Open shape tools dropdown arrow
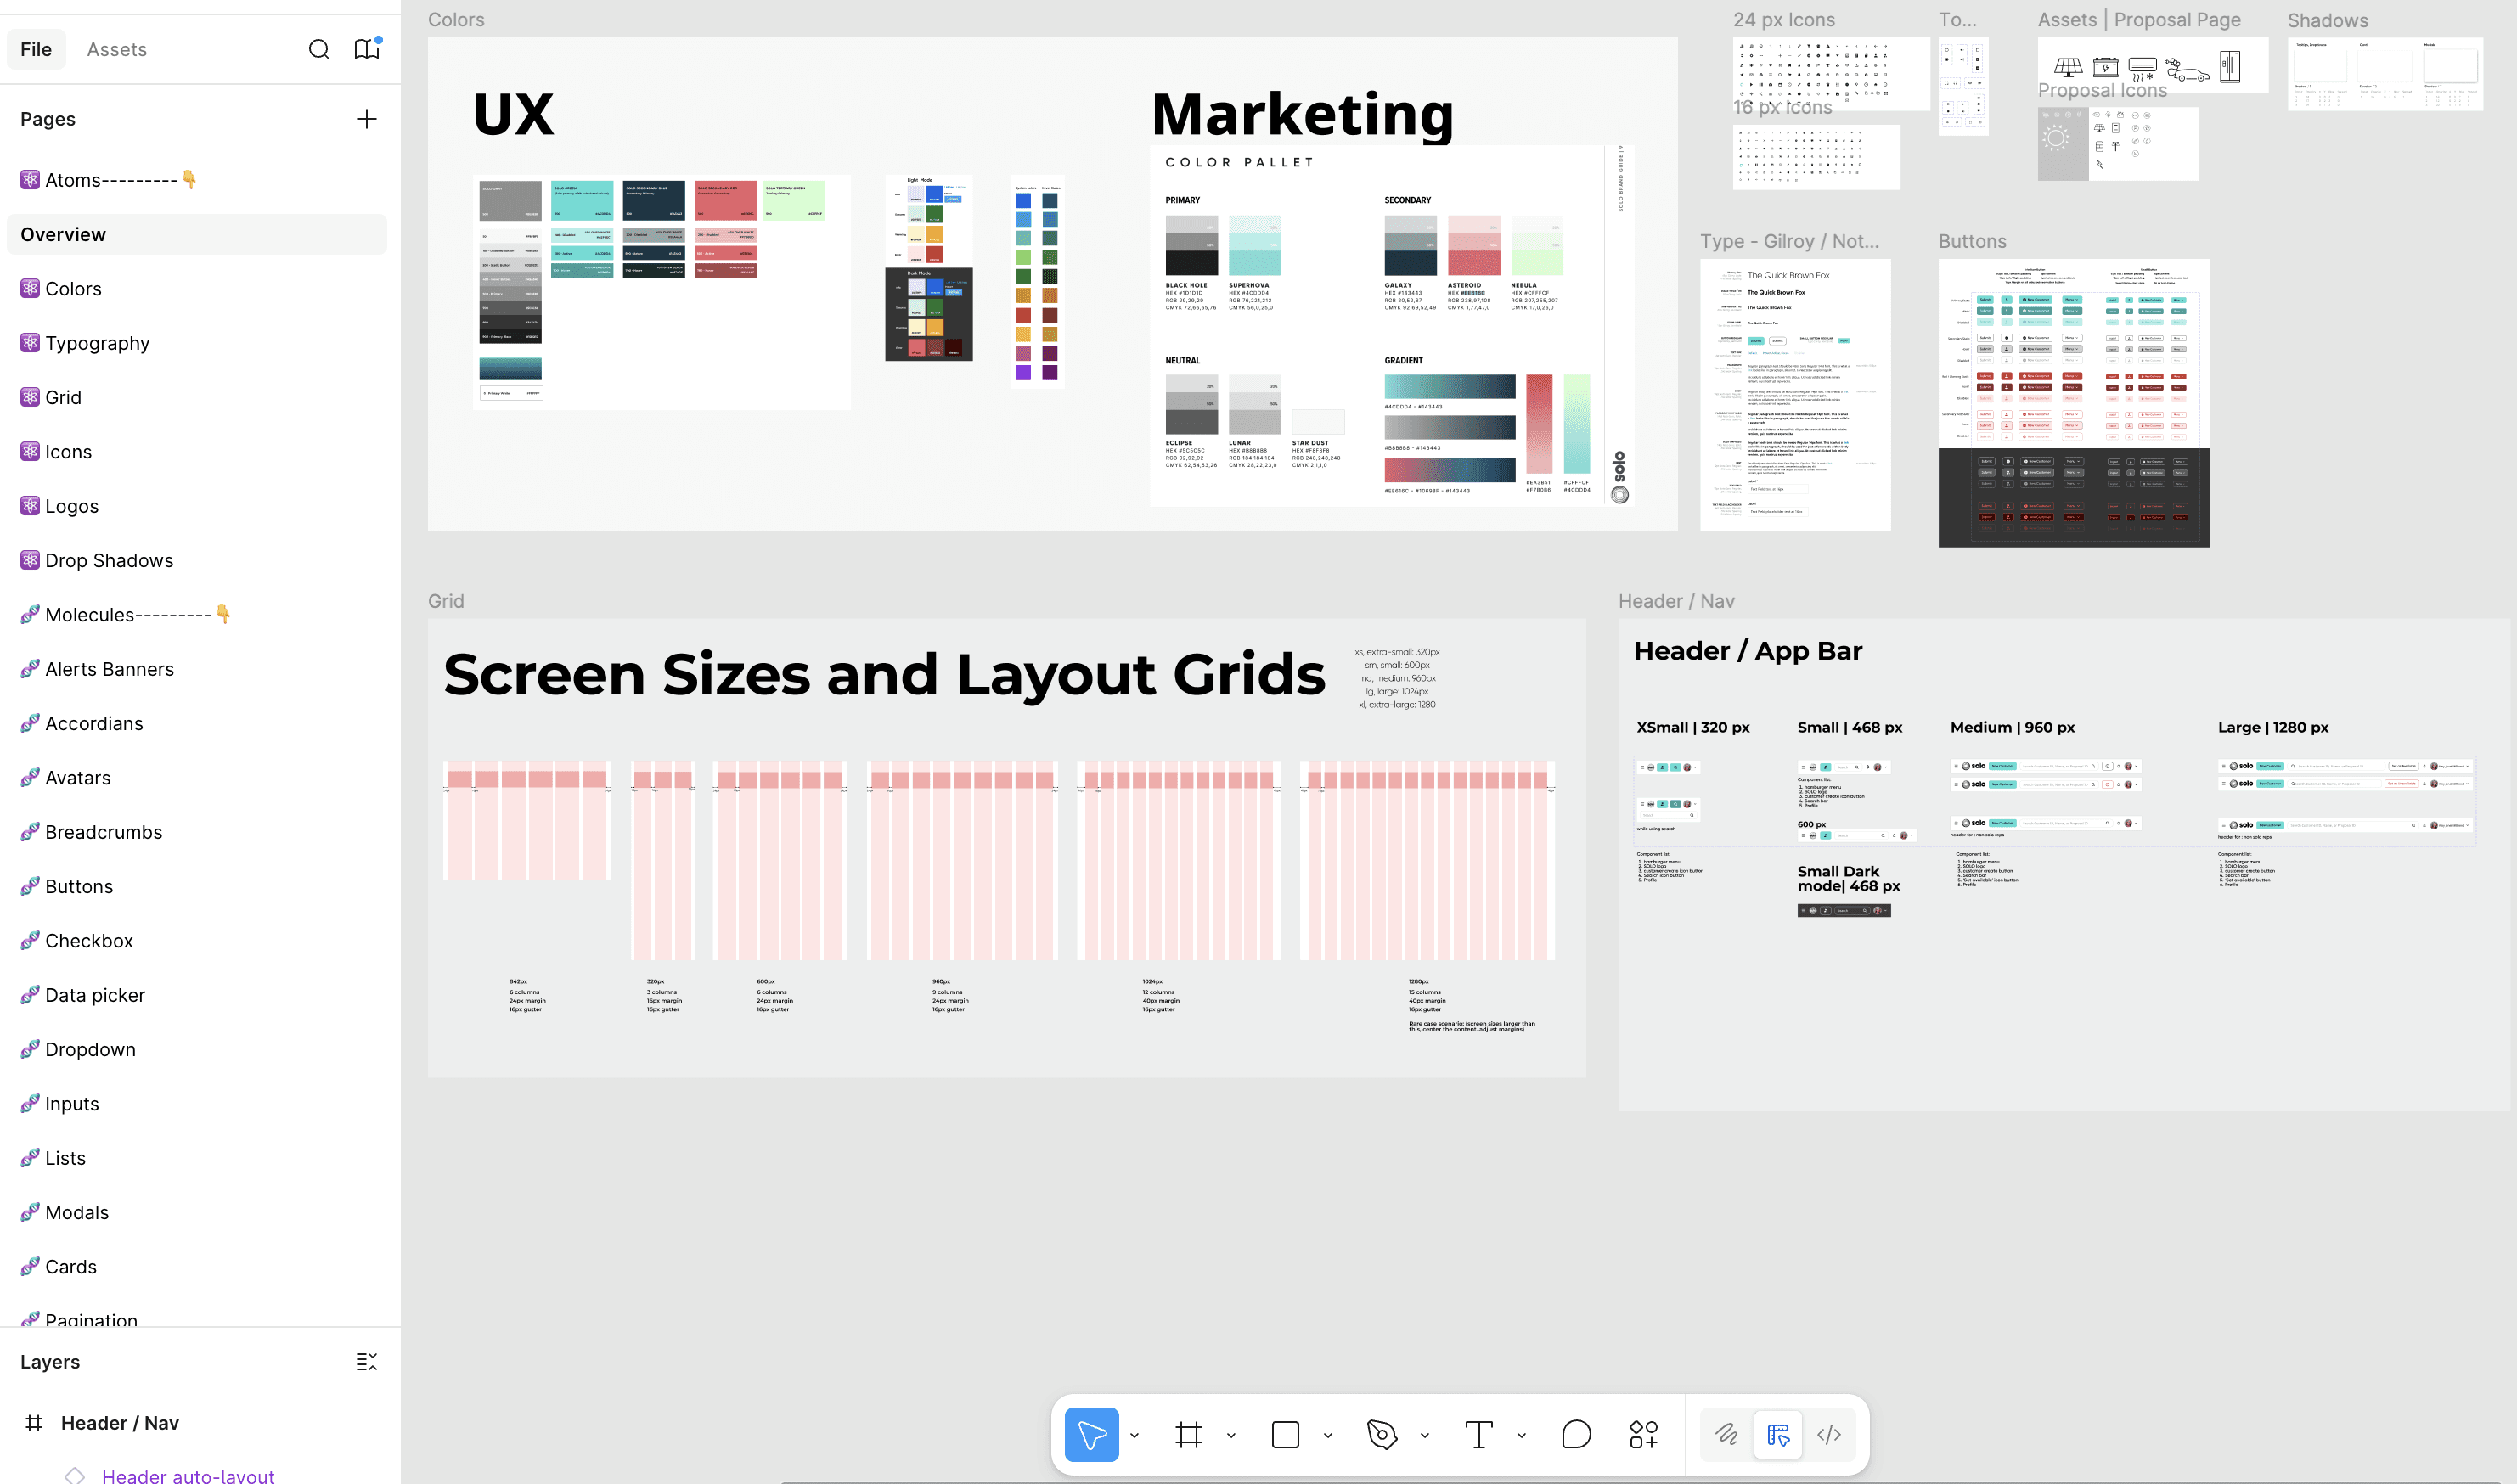2517x1484 pixels. (x=1328, y=1435)
